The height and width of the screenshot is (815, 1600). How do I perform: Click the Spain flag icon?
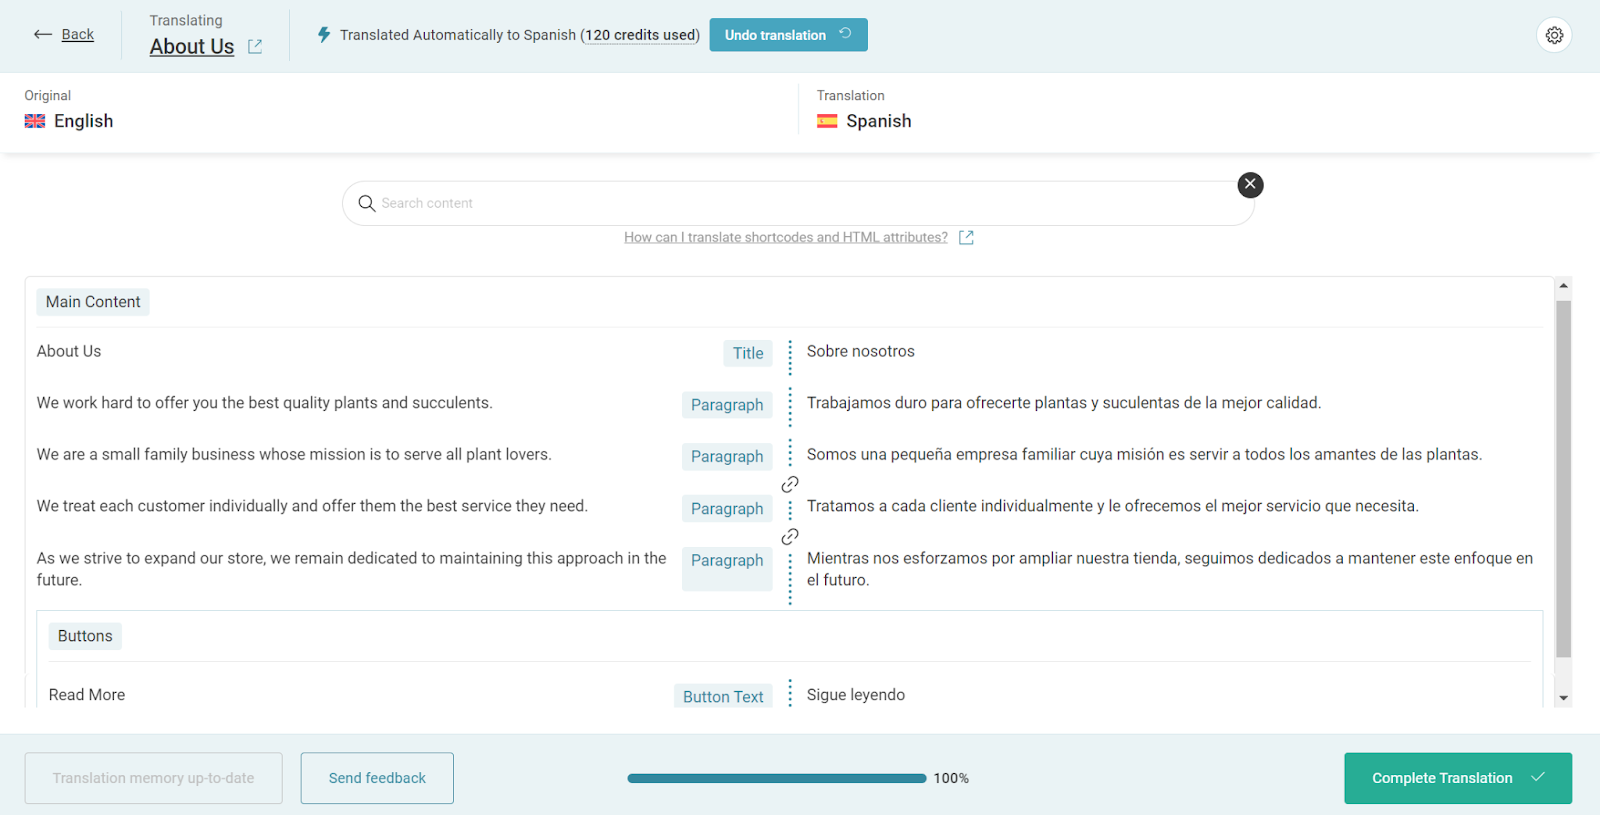click(827, 121)
